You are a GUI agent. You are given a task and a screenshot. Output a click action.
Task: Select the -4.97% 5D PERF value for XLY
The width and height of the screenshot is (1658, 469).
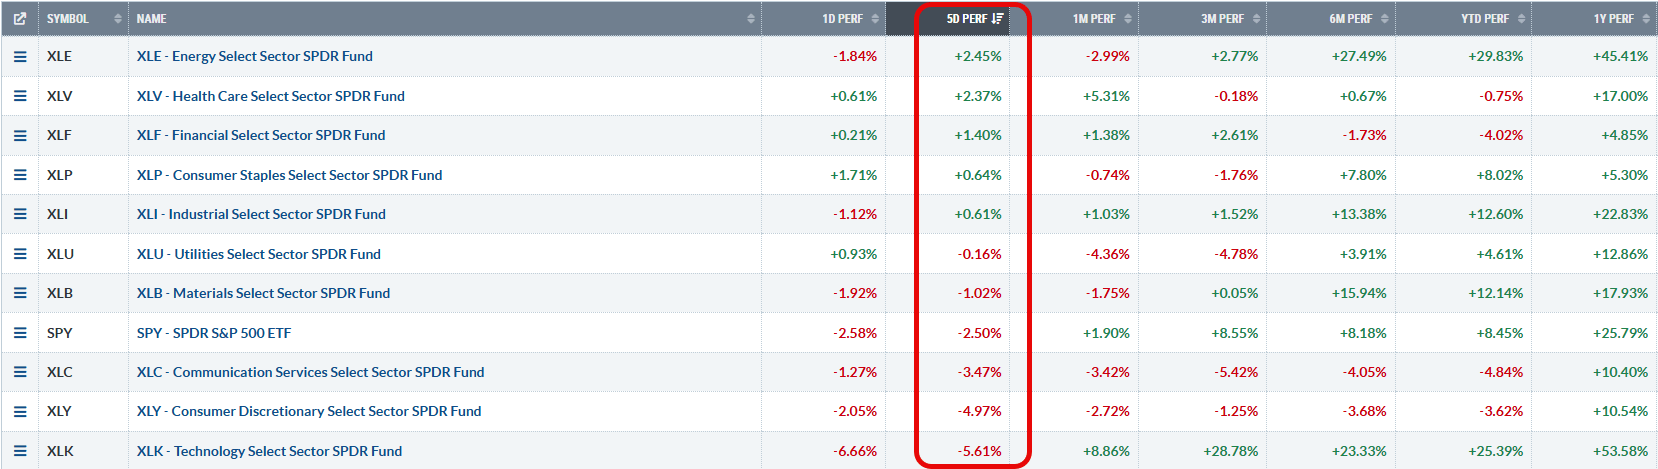pos(980,411)
